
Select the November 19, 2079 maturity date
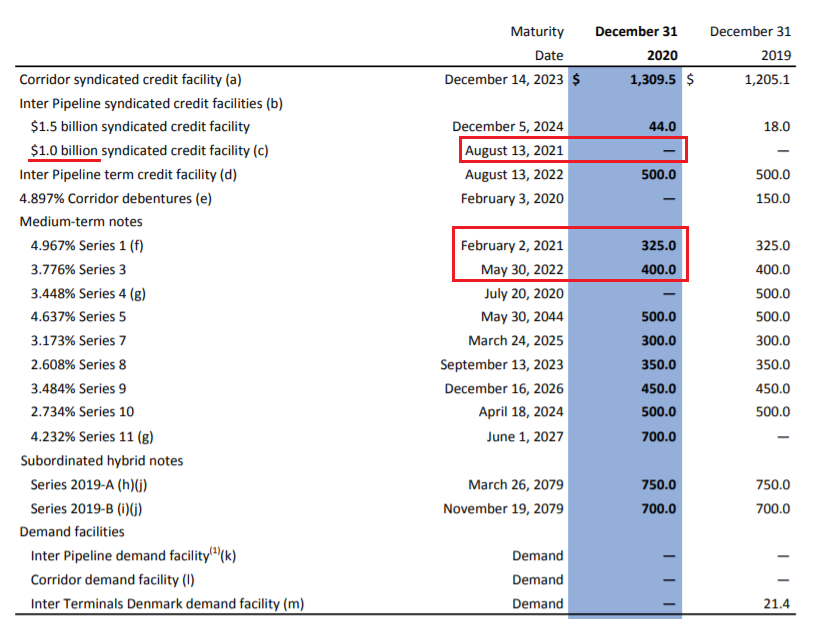point(503,509)
